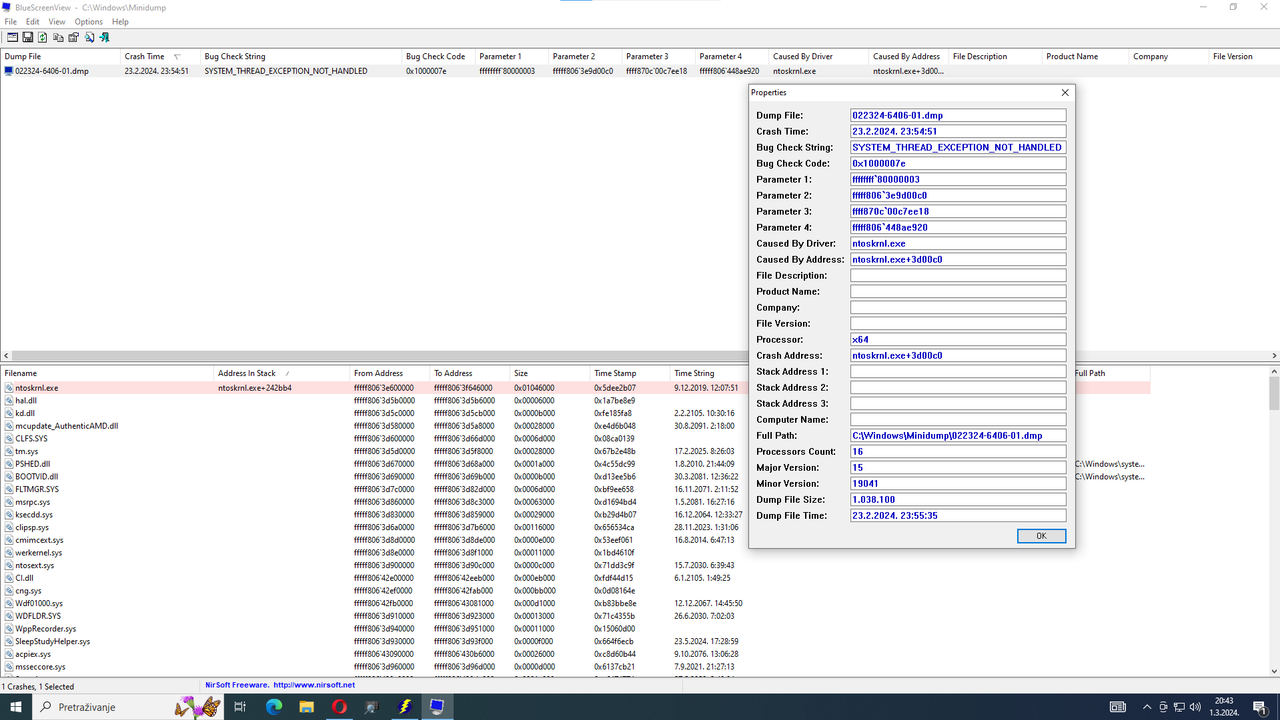Open Advanced Options toolbar icon
This screenshot has width=1280, height=720.
point(12,37)
